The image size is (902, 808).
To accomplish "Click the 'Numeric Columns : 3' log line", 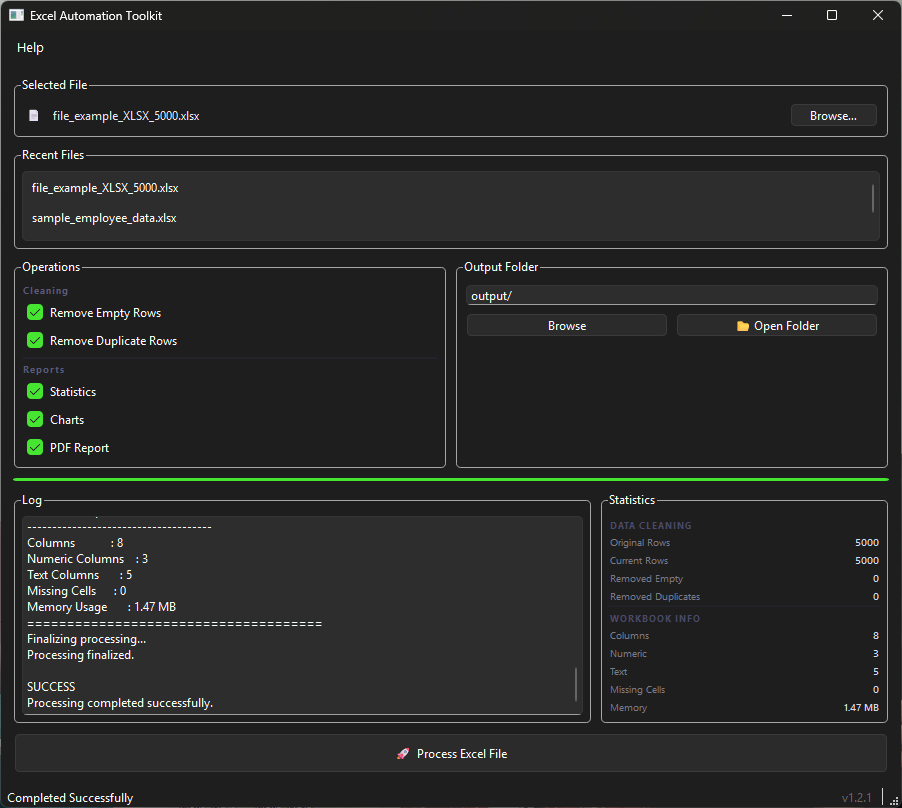I will pyautogui.click(x=87, y=558).
